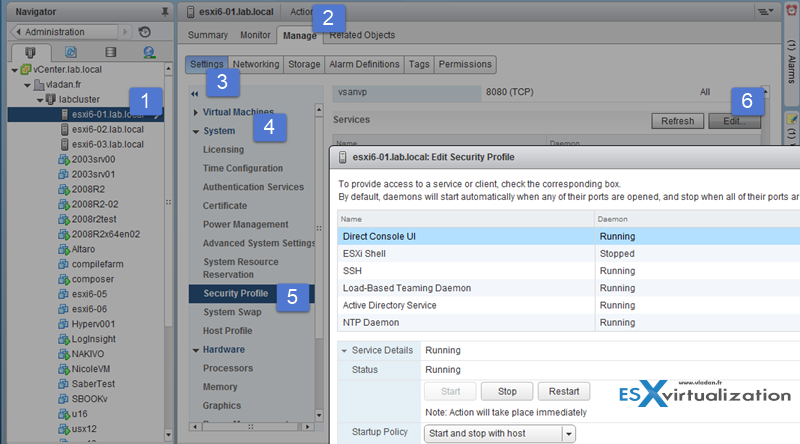Select Active Directory Service row
Viewport: 800px width, 444px height.
[568, 305]
